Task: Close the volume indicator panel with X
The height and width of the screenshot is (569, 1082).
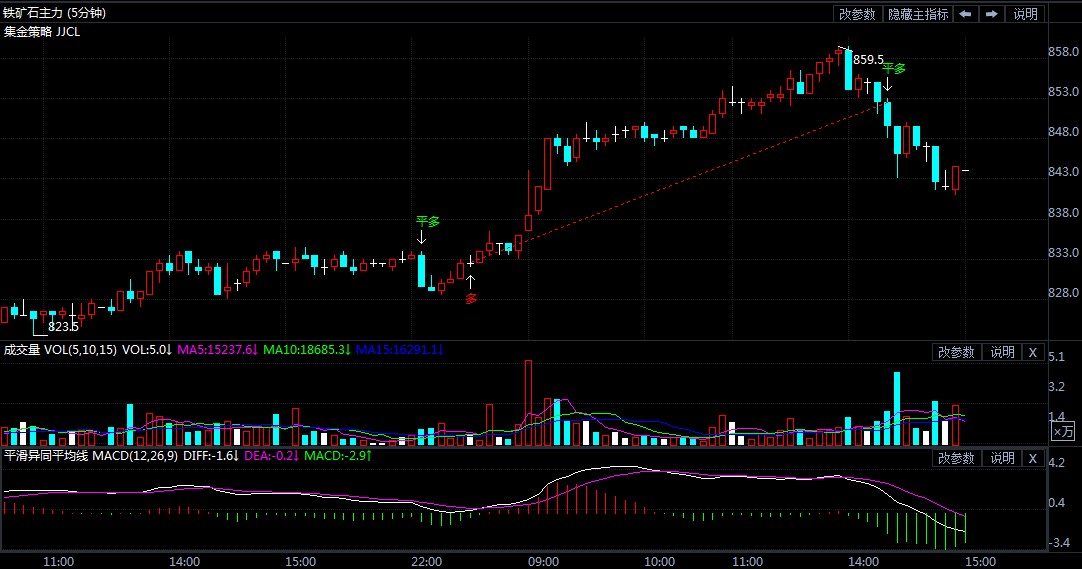Action: (1032, 352)
